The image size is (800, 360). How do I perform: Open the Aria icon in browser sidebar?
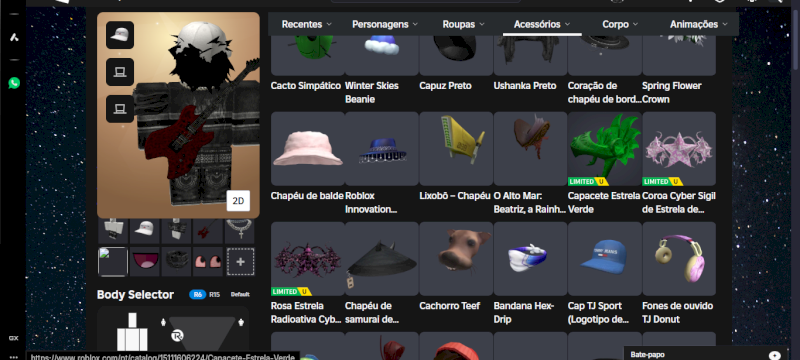click(14, 37)
